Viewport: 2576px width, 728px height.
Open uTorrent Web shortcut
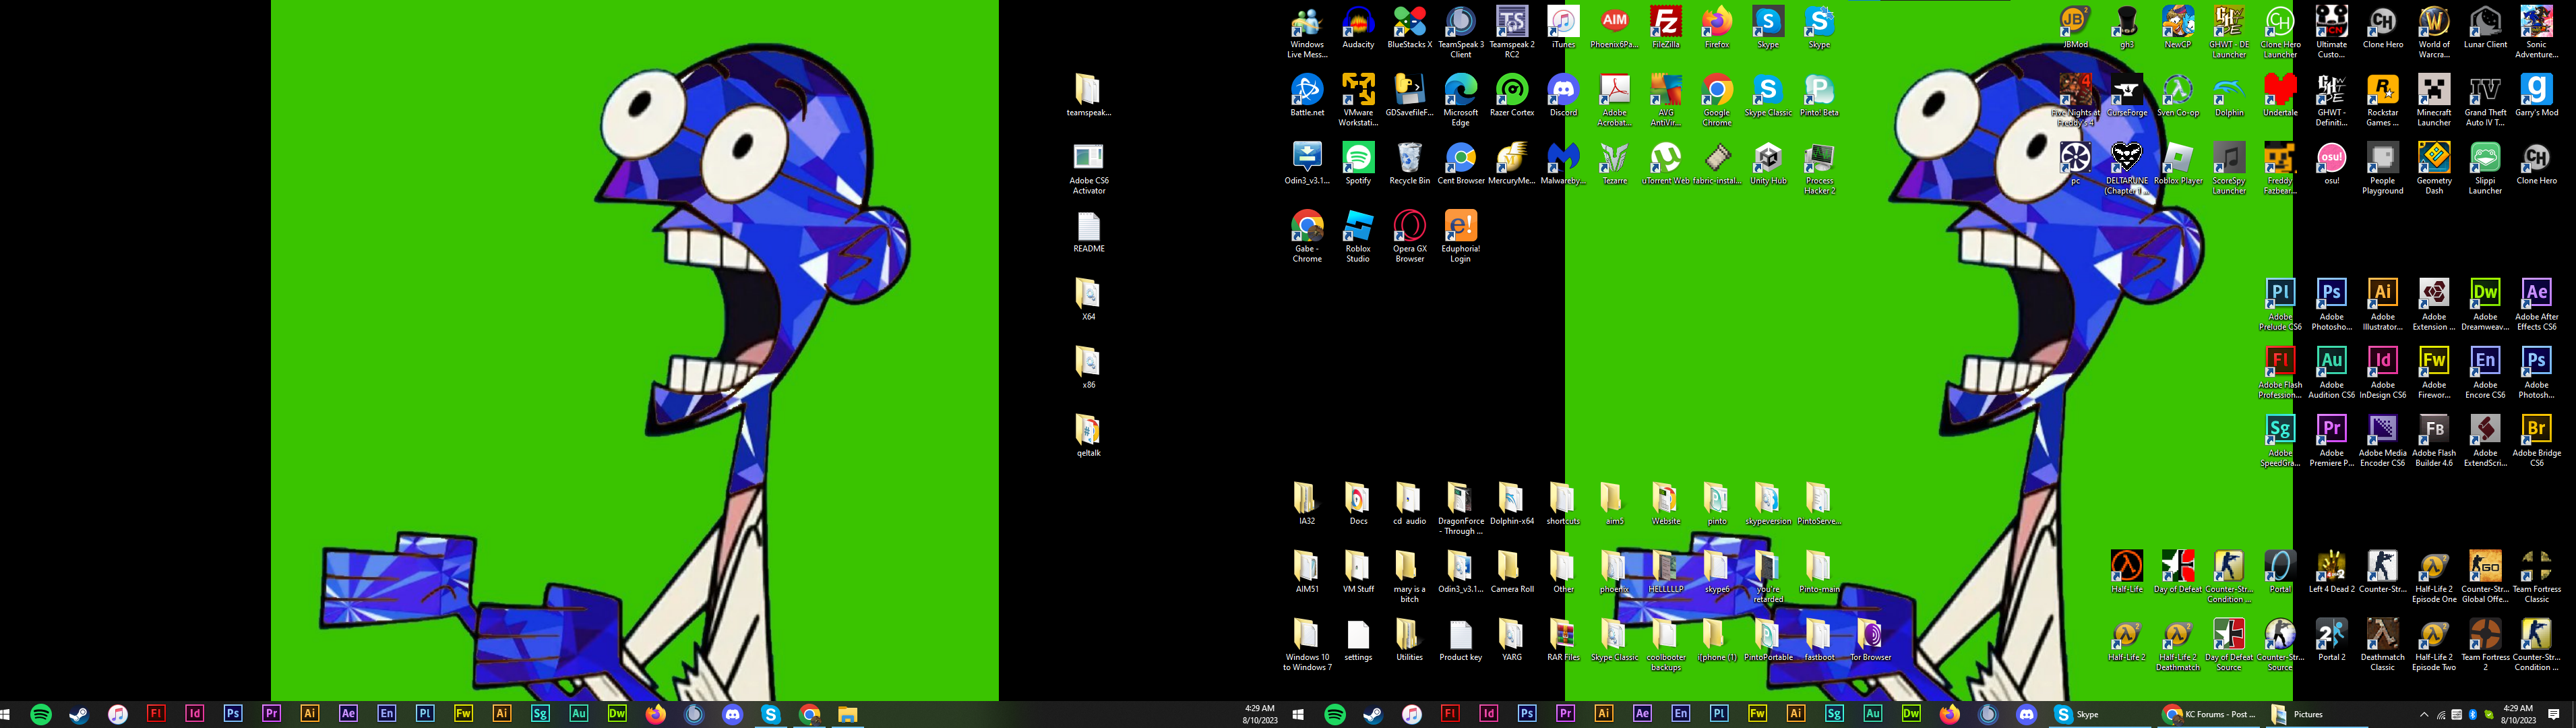click(1665, 163)
